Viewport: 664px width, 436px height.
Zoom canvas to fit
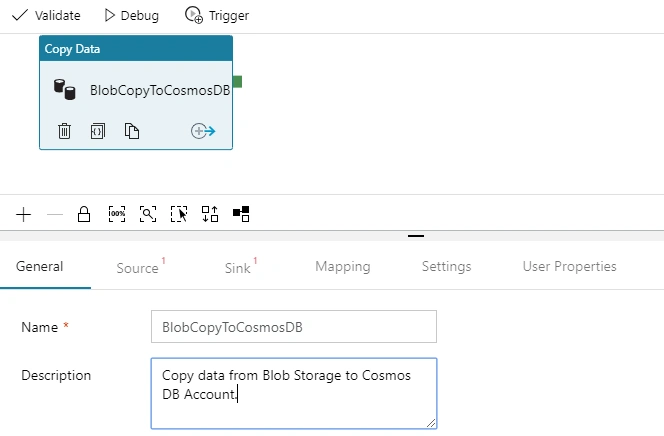(x=148, y=214)
